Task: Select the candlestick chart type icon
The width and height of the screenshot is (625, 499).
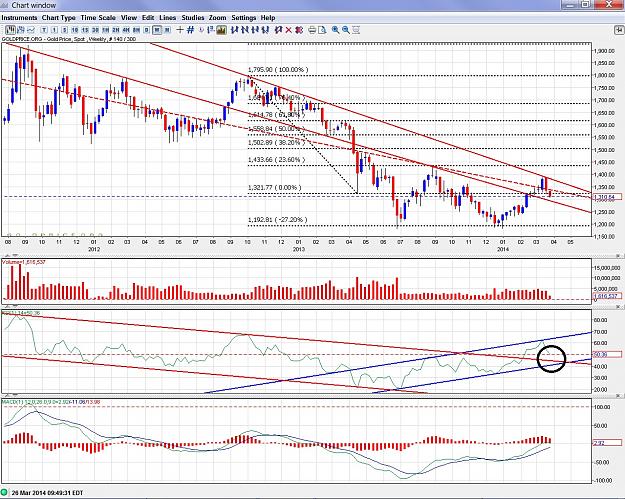Action: click(10, 30)
